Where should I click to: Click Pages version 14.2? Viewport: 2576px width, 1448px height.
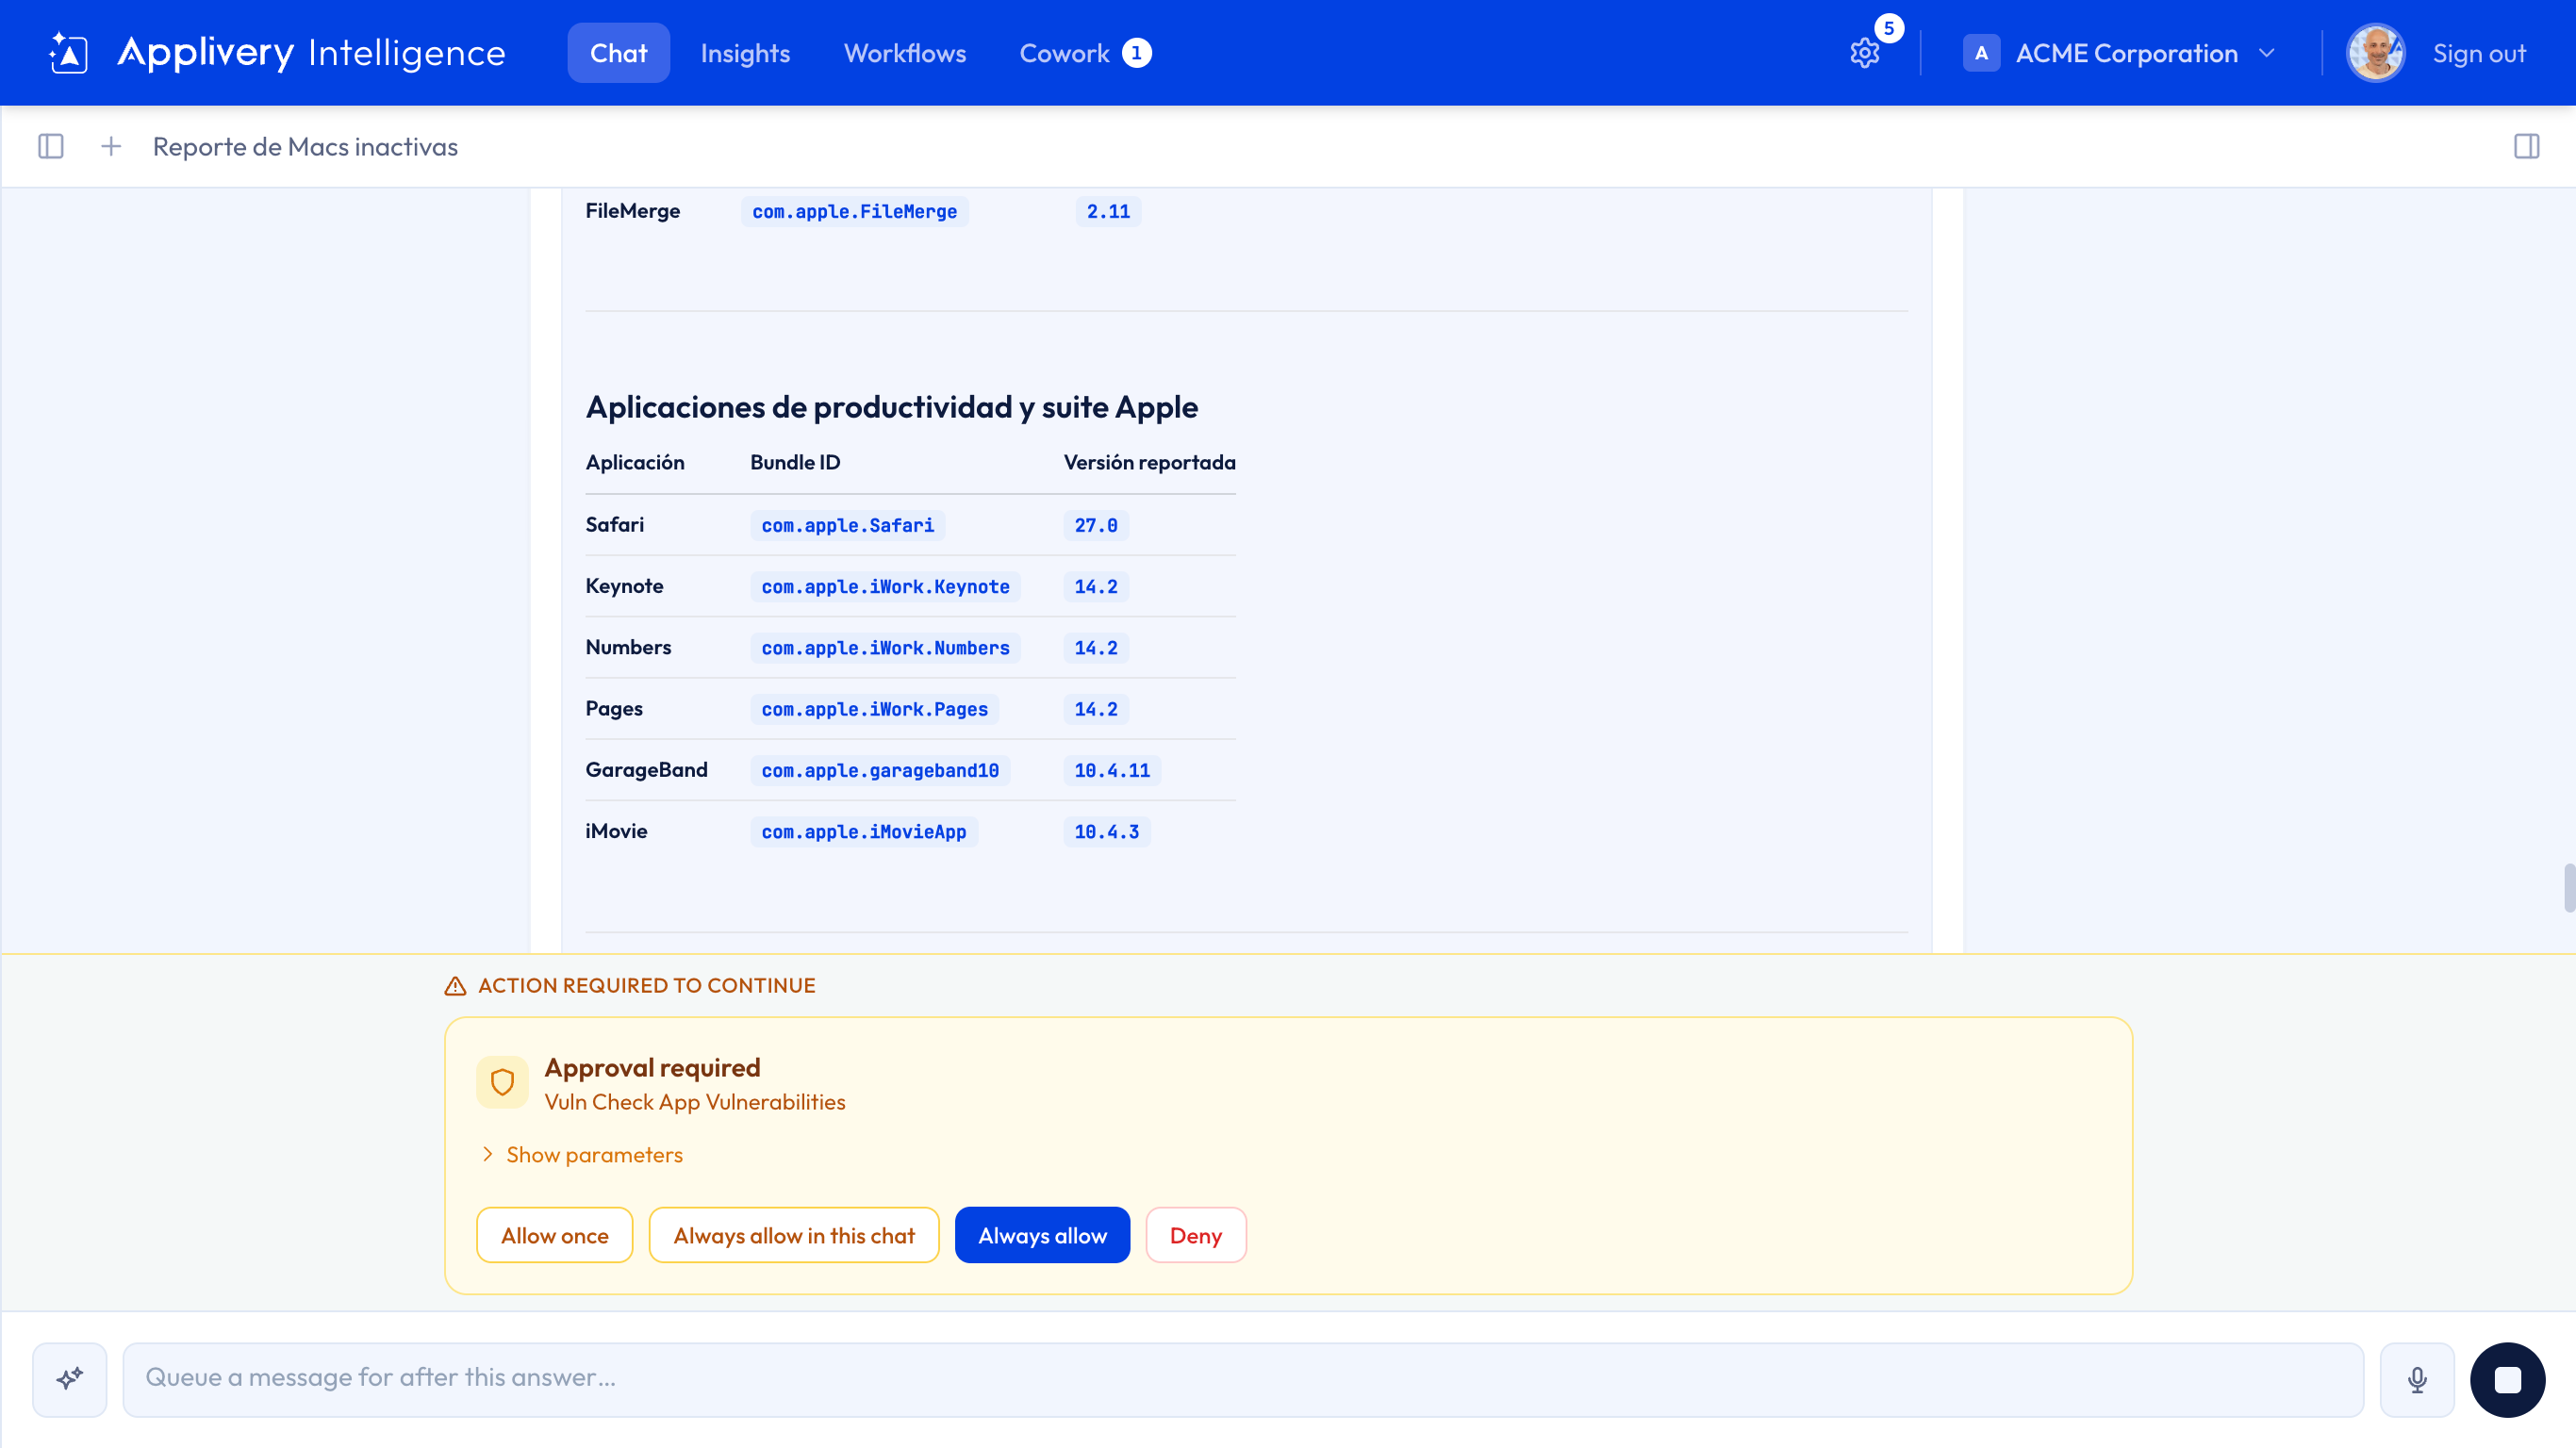click(x=1096, y=710)
